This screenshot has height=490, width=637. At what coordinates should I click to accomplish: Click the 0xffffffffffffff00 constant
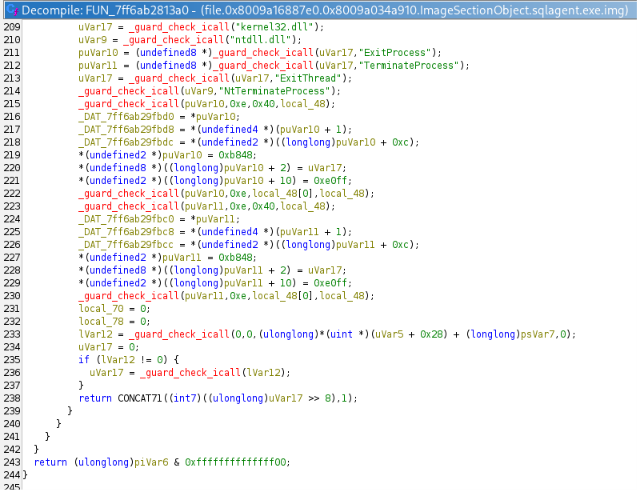pyautogui.click(x=235, y=462)
